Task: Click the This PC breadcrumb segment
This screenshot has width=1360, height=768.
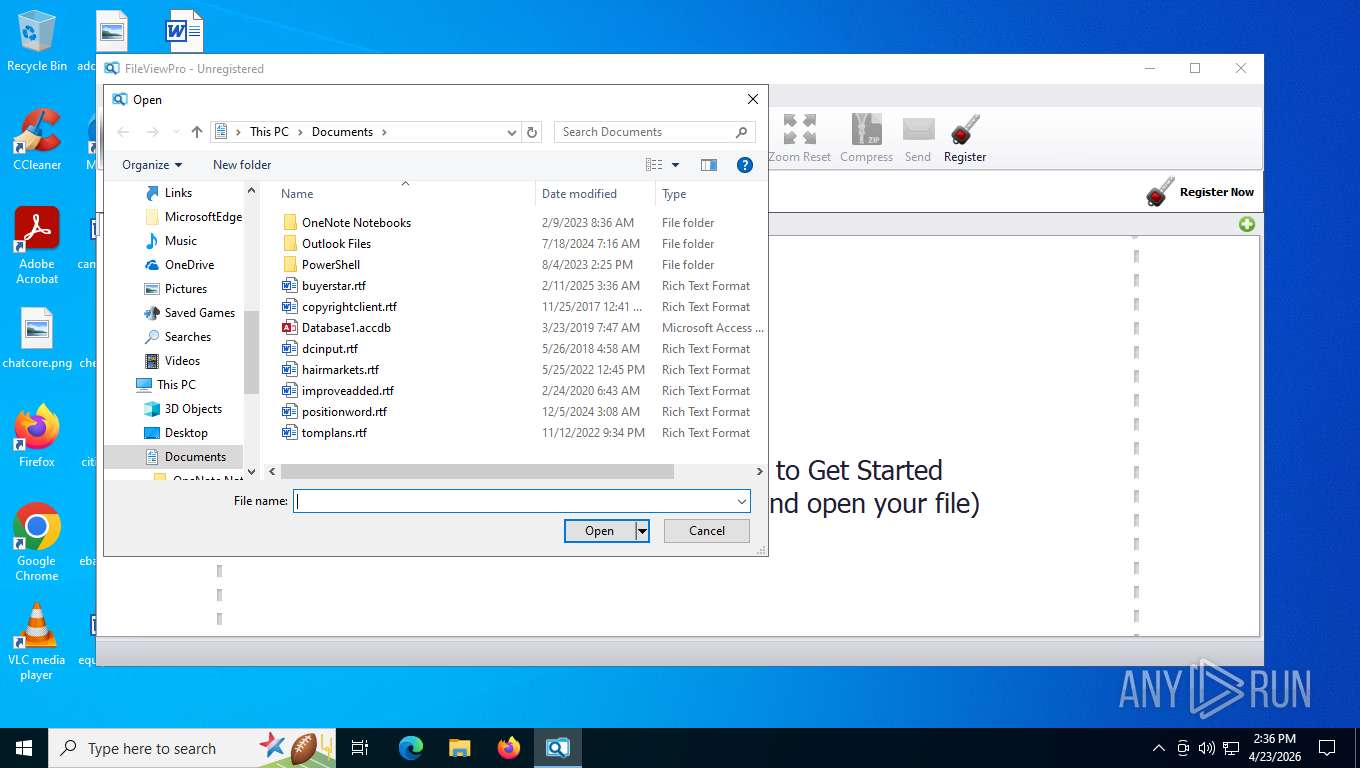Action: click(x=269, y=132)
